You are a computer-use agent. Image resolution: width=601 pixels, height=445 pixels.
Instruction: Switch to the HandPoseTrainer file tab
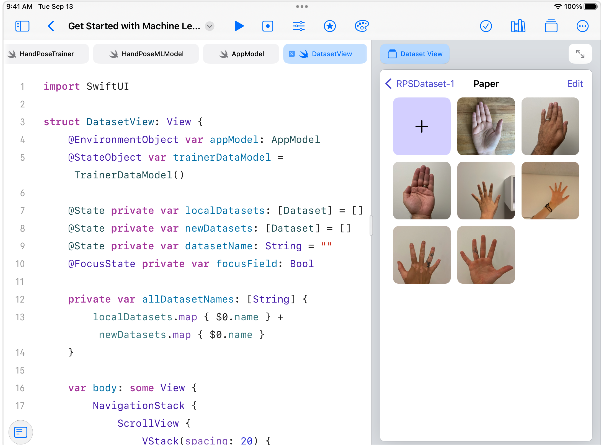tap(45, 54)
